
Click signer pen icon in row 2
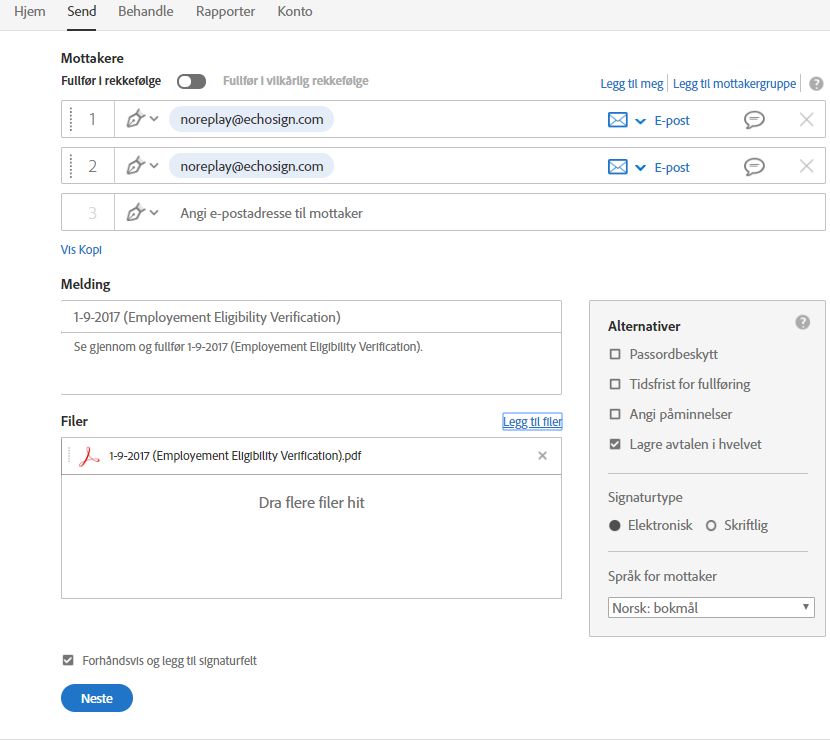(136, 166)
